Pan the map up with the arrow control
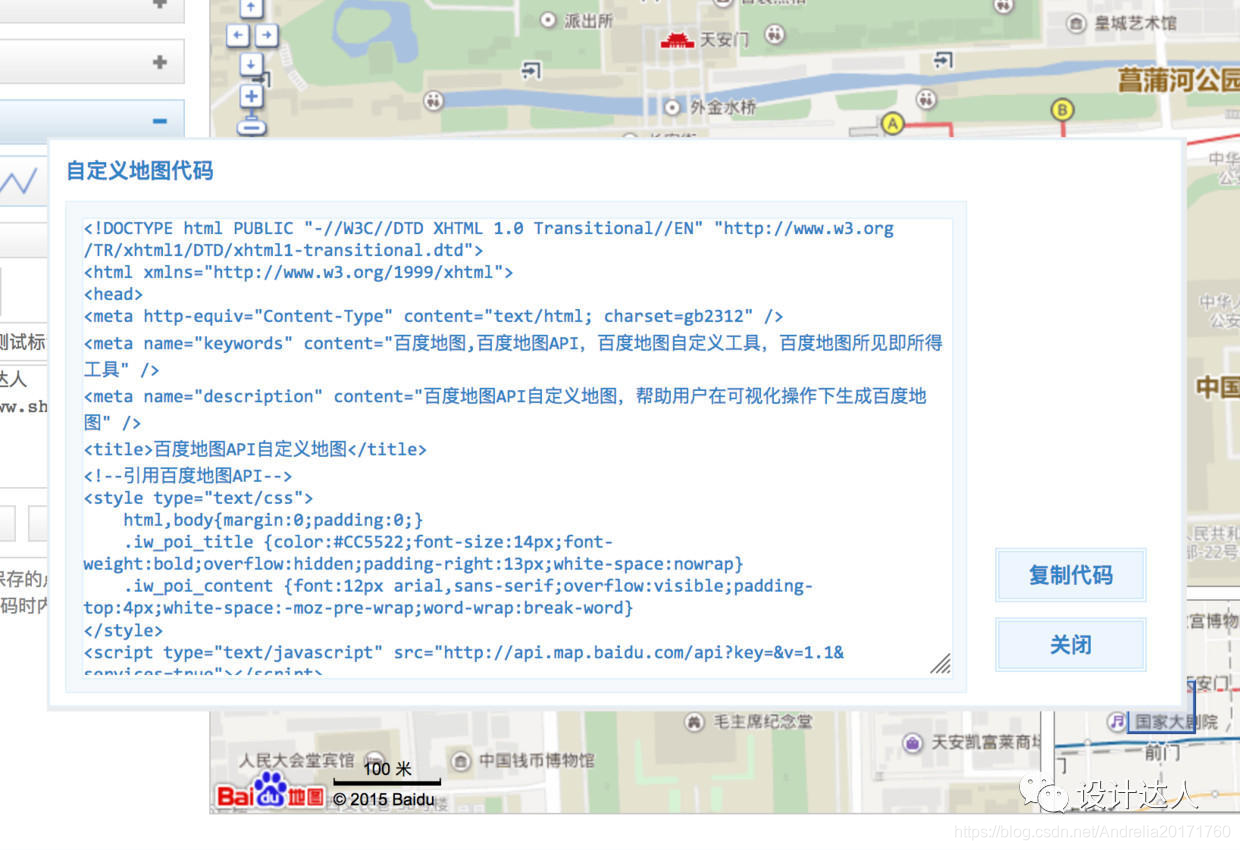The width and height of the screenshot is (1240, 850). [x=252, y=8]
